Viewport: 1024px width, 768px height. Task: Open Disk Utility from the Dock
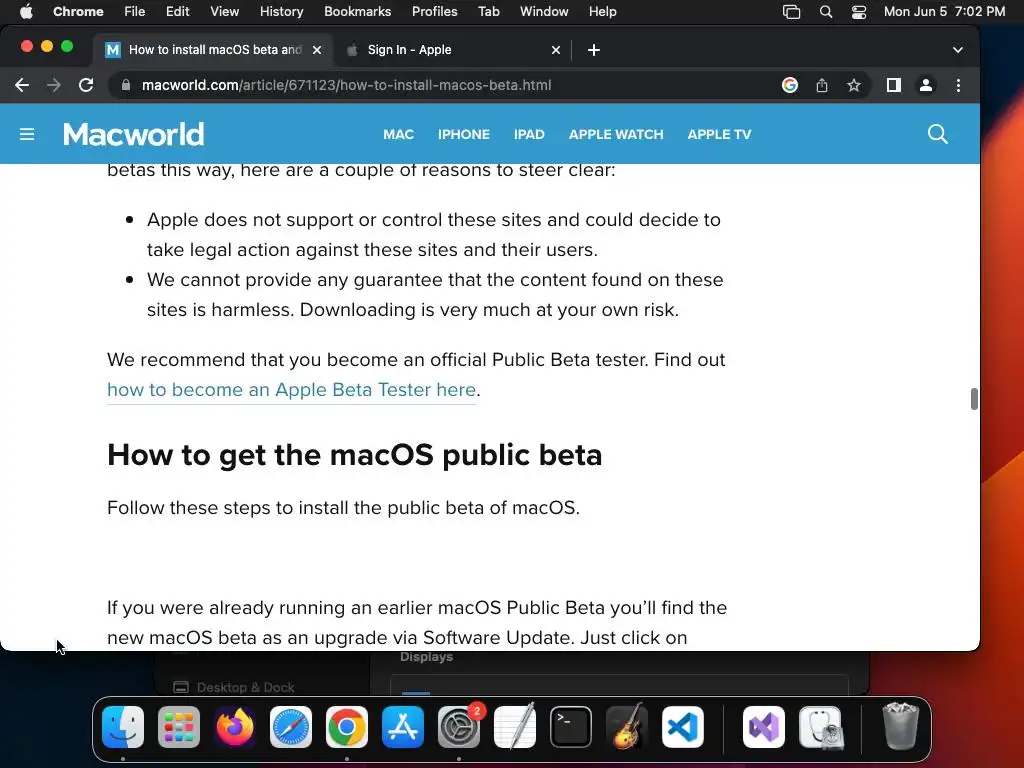(820, 727)
